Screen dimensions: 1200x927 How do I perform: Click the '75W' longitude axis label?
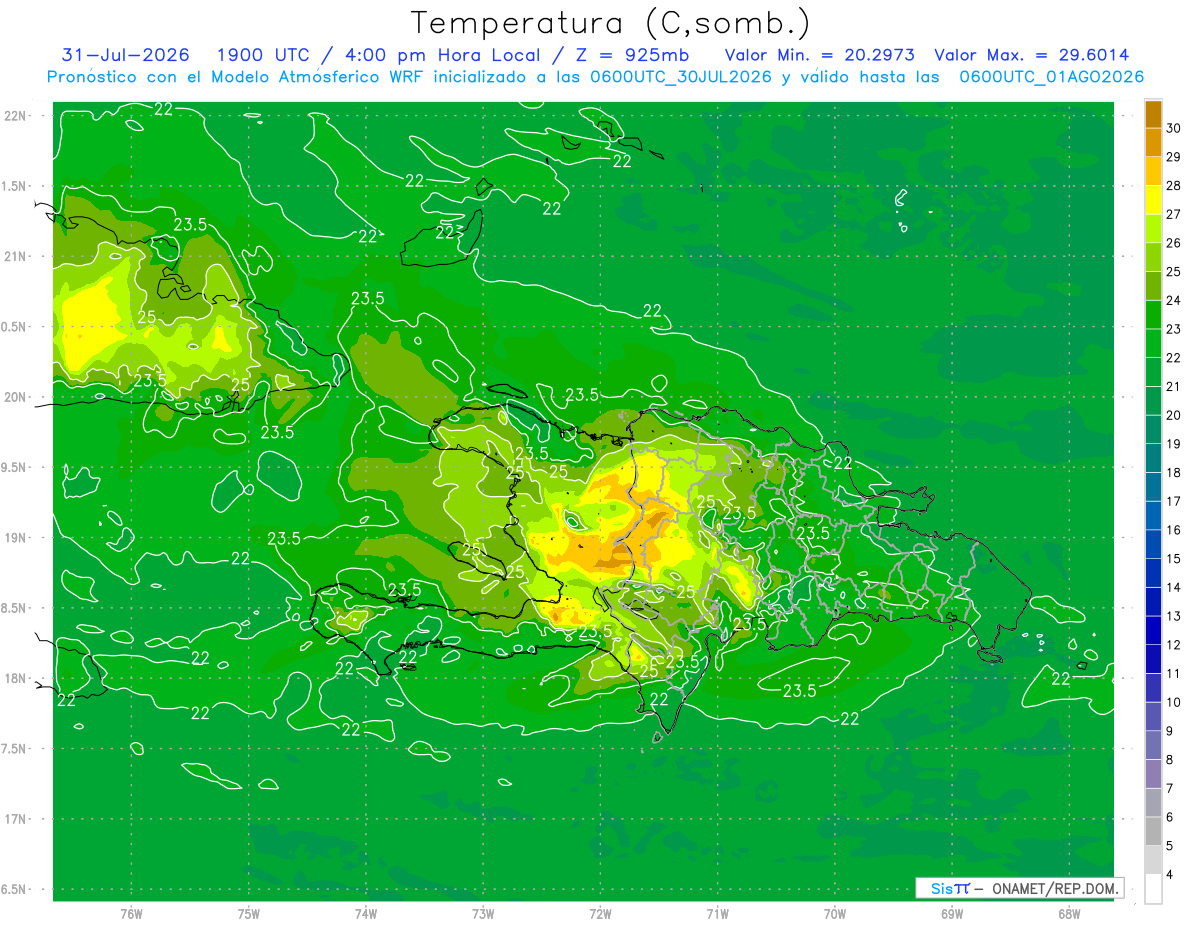(249, 914)
